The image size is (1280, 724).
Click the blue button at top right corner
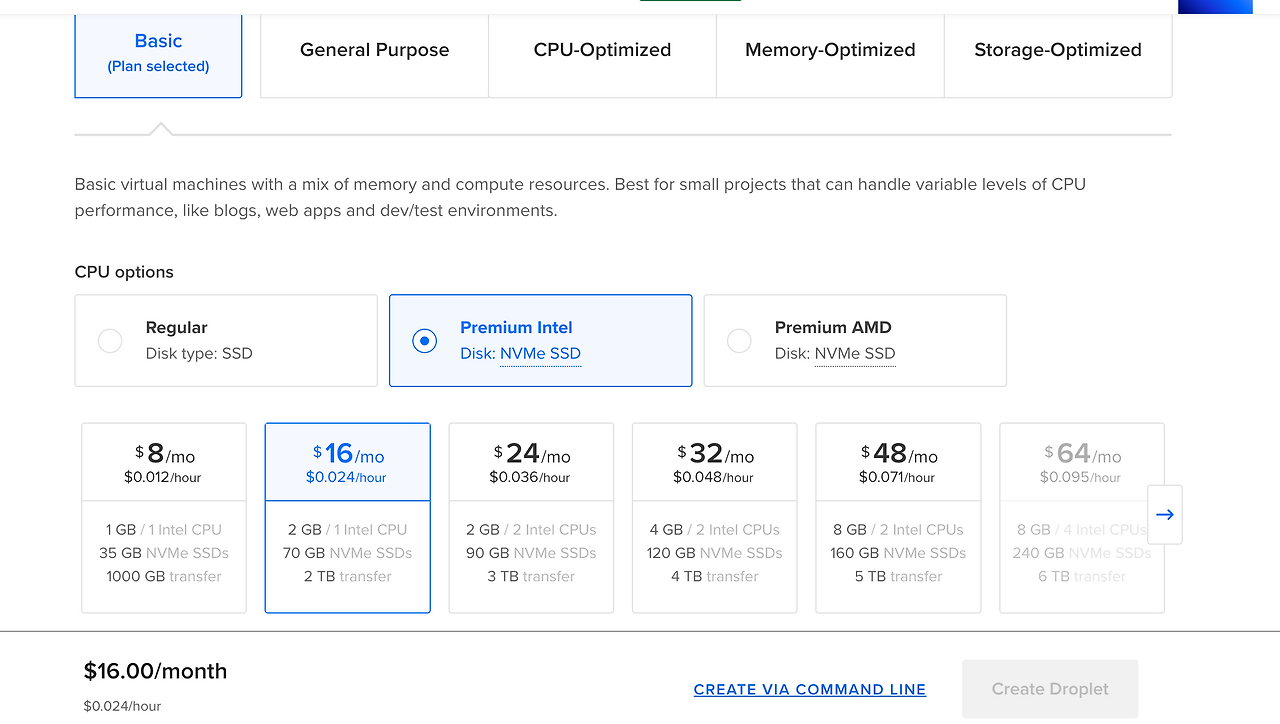[1214, 6]
